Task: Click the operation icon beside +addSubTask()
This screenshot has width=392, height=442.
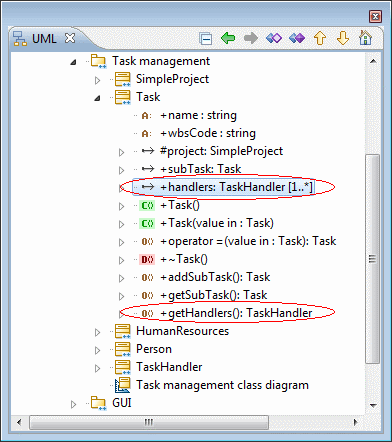Action: point(147,277)
